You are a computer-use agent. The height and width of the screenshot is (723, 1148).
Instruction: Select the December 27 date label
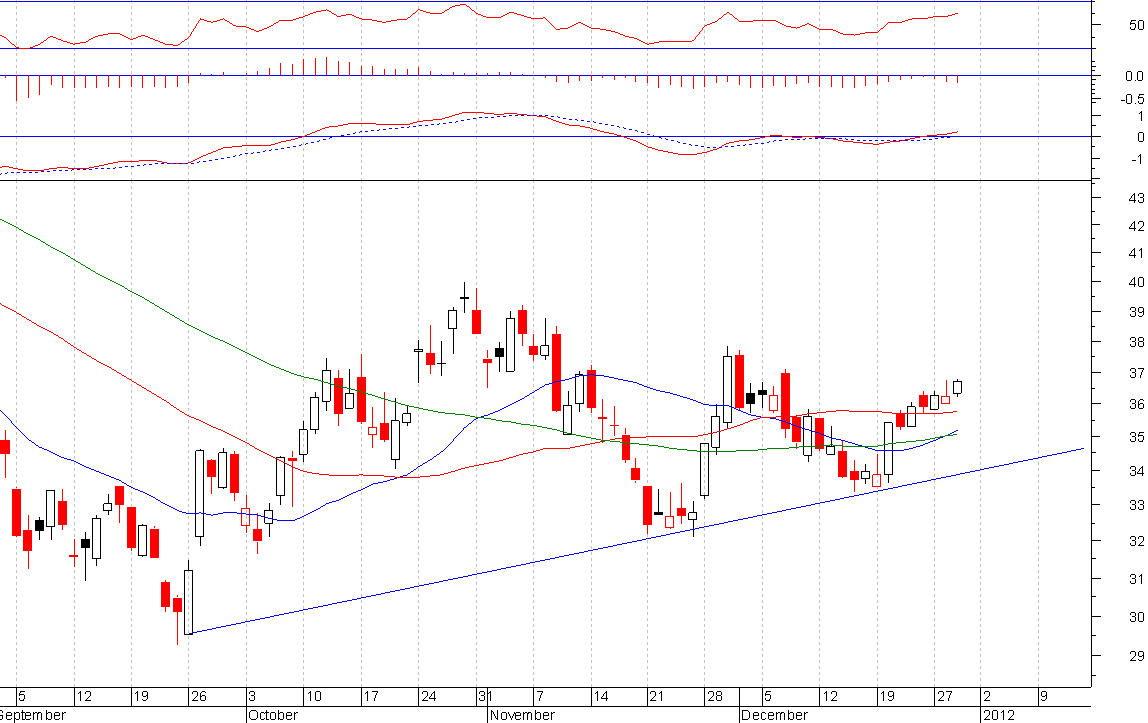[944, 696]
